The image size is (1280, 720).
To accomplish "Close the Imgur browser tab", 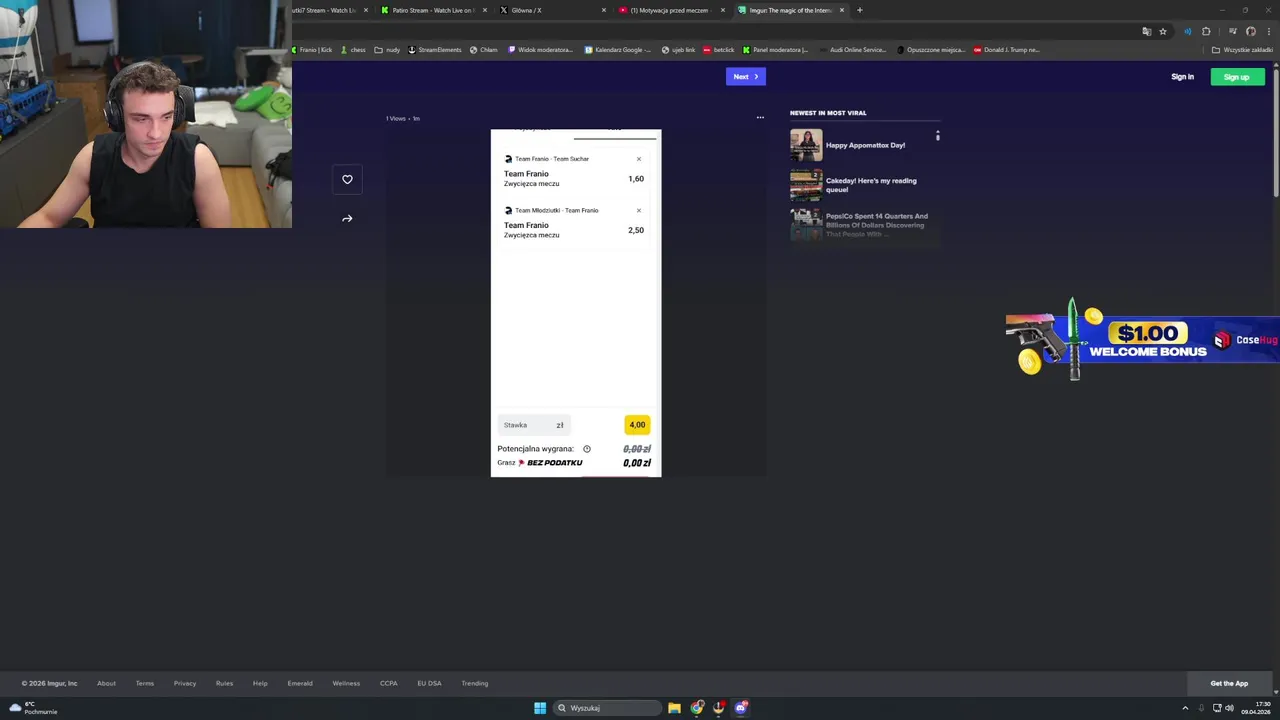I will pyautogui.click(x=842, y=10).
